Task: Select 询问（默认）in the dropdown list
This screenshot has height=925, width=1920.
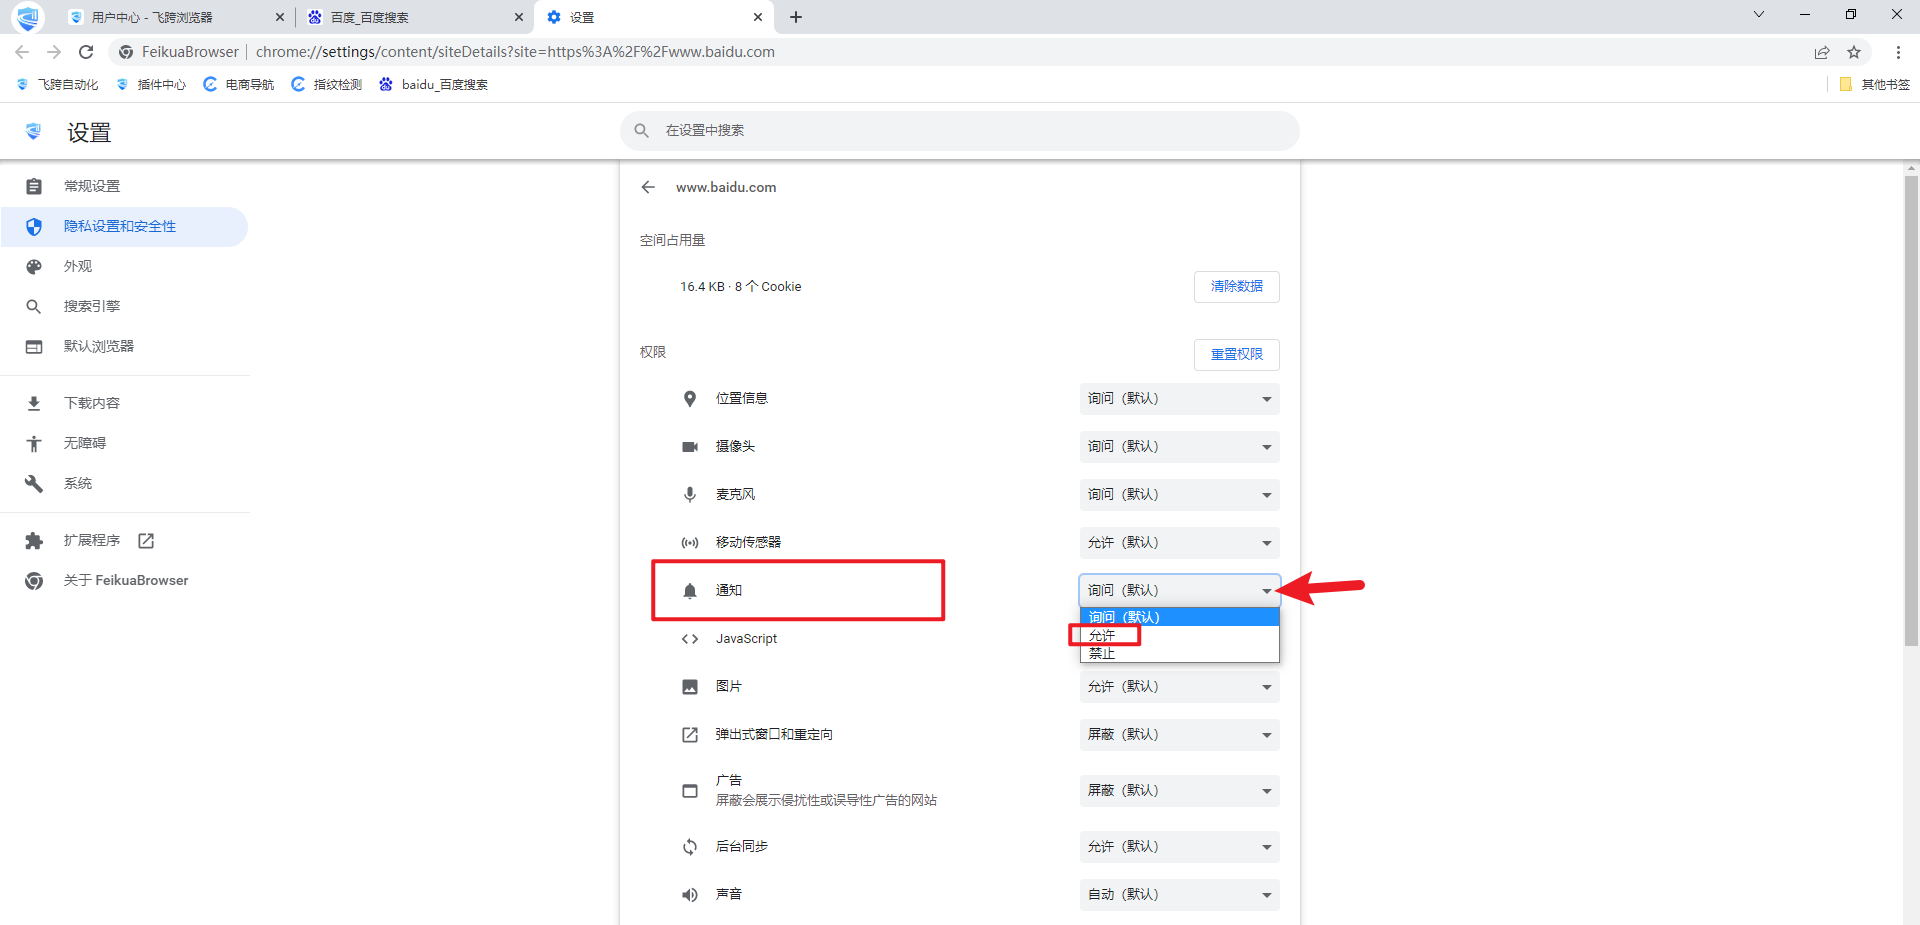Action: click(1179, 617)
